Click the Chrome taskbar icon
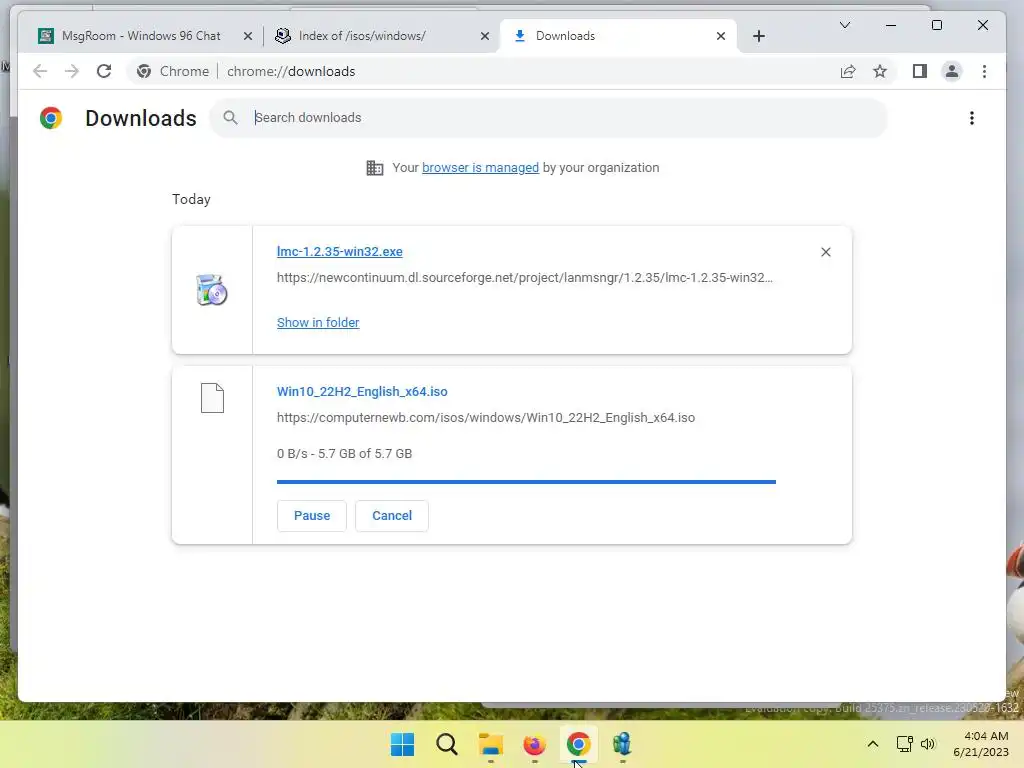Screen dimensions: 1024x768 click(578, 744)
